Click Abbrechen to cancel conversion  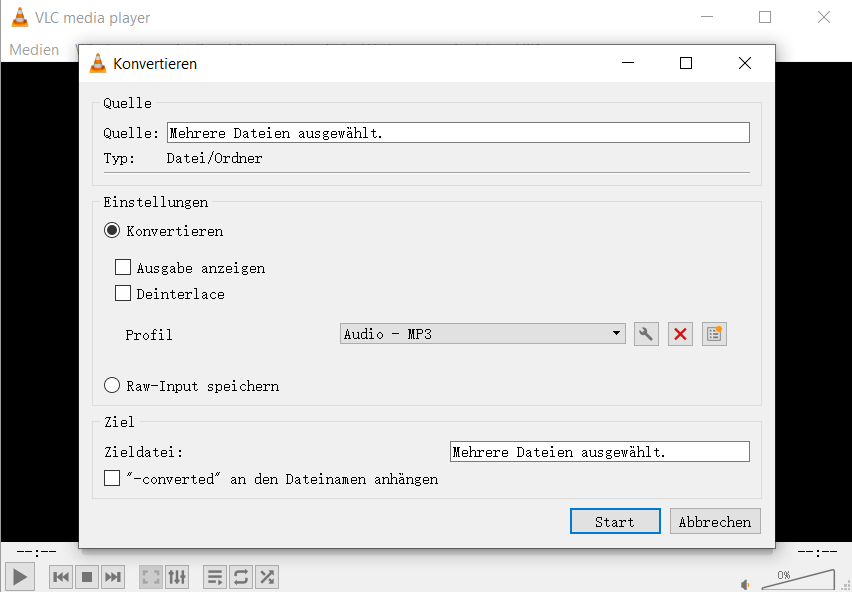pyautogui.click(x=715, y=521)
